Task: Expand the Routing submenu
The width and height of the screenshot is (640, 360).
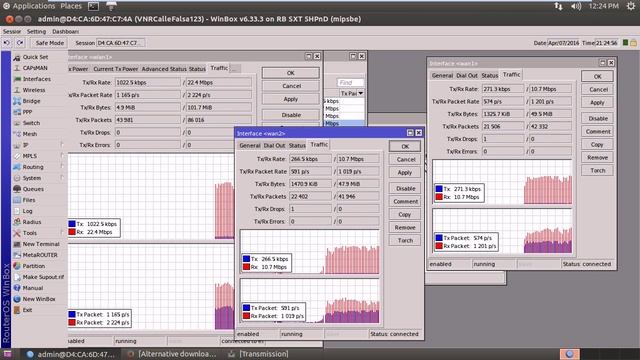Action: tap(62, 167)
